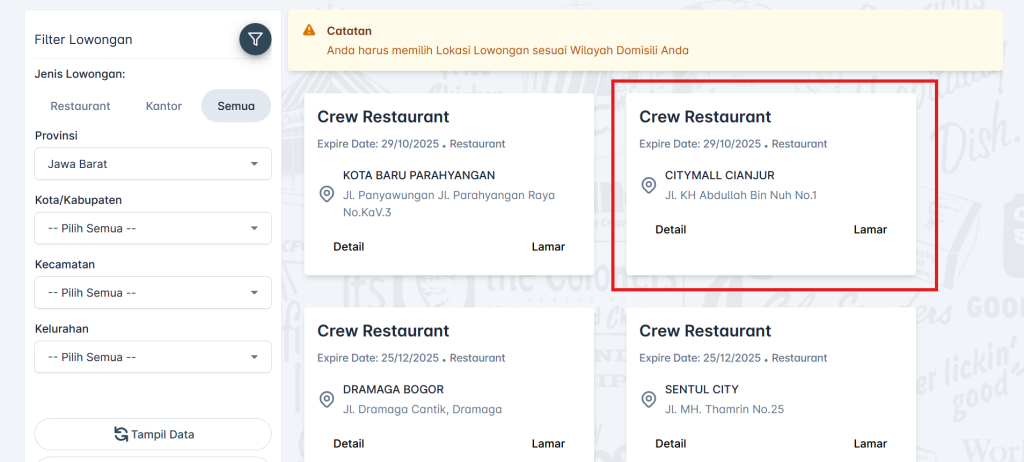Open Detail for Kota Baru Parahyangan job
1024x462 pixels.
(348, 247)
